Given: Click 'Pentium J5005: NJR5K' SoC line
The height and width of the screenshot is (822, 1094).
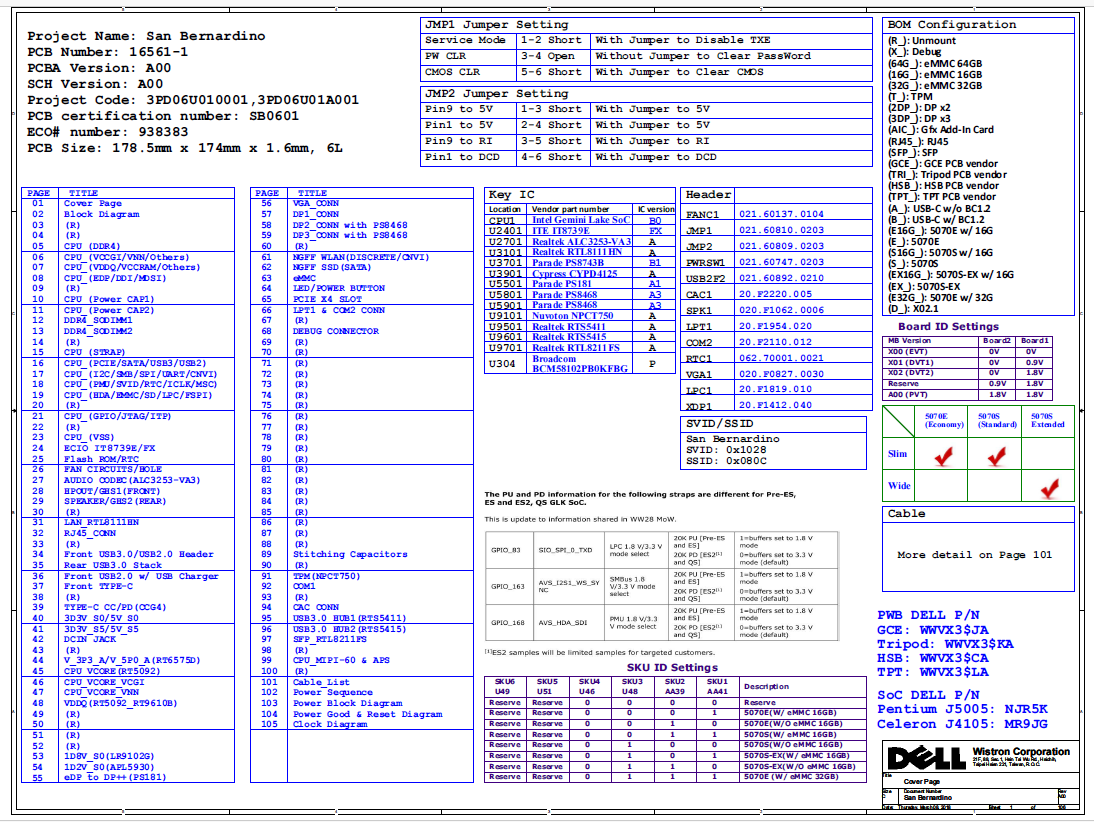Looking at the screenshot, I should pyautogui.click(x=963, y=709).
